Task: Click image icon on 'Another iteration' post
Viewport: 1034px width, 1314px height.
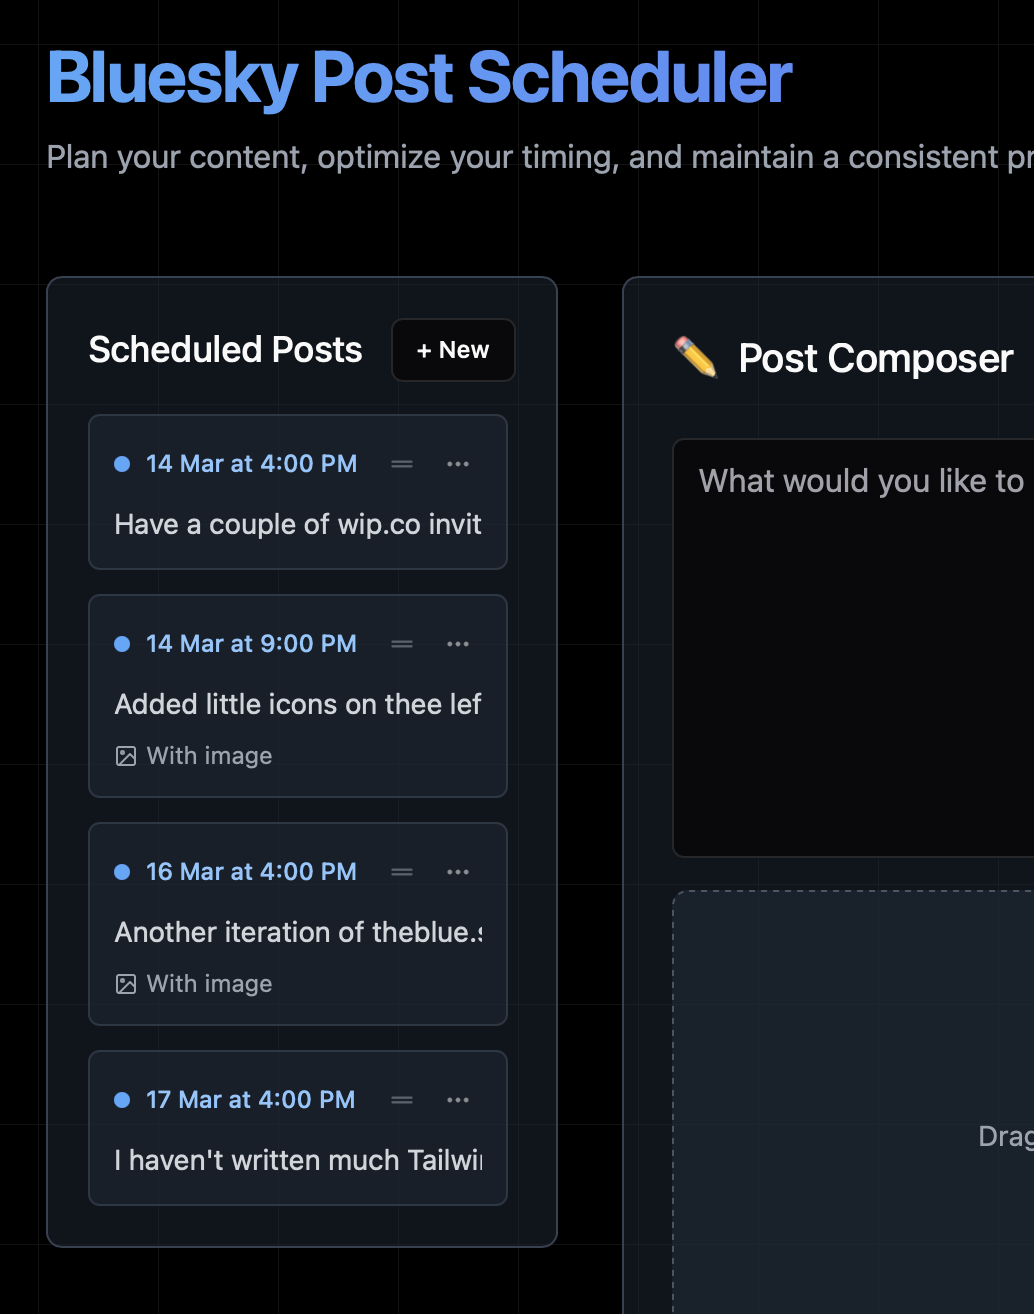Action: coord(126,984)
